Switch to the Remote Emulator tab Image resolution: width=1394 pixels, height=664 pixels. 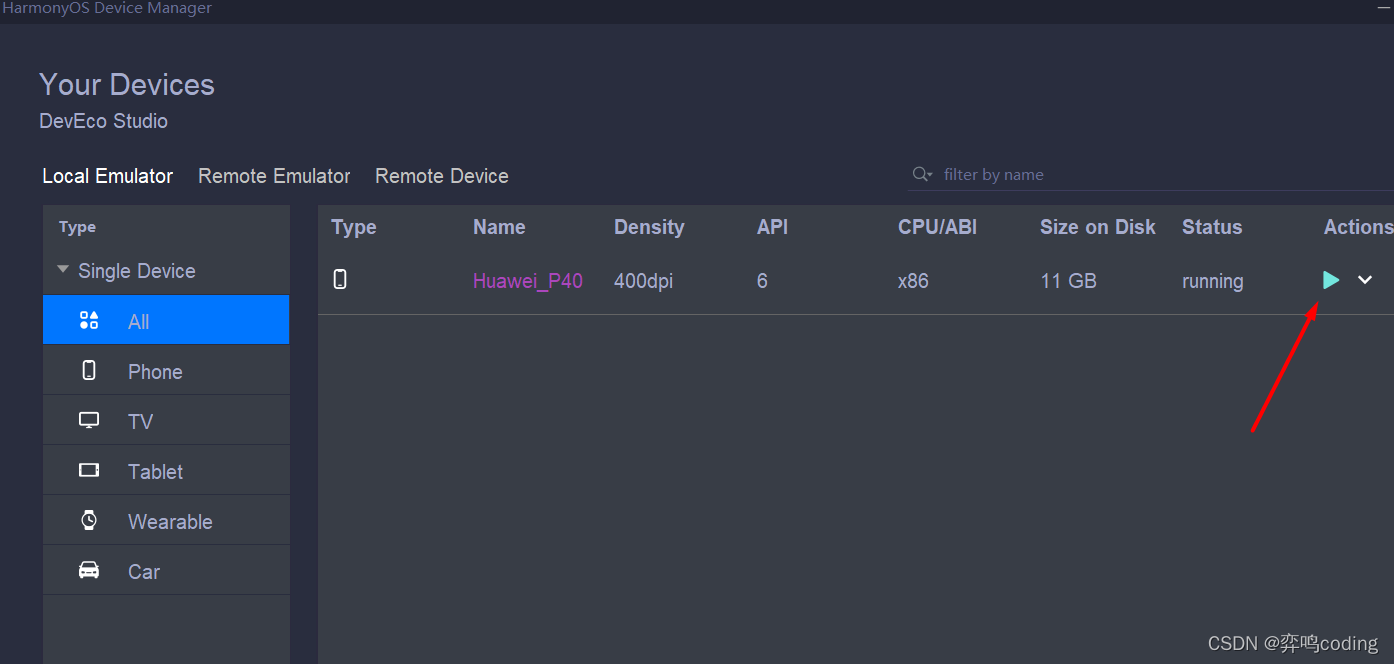coord(274,176)
